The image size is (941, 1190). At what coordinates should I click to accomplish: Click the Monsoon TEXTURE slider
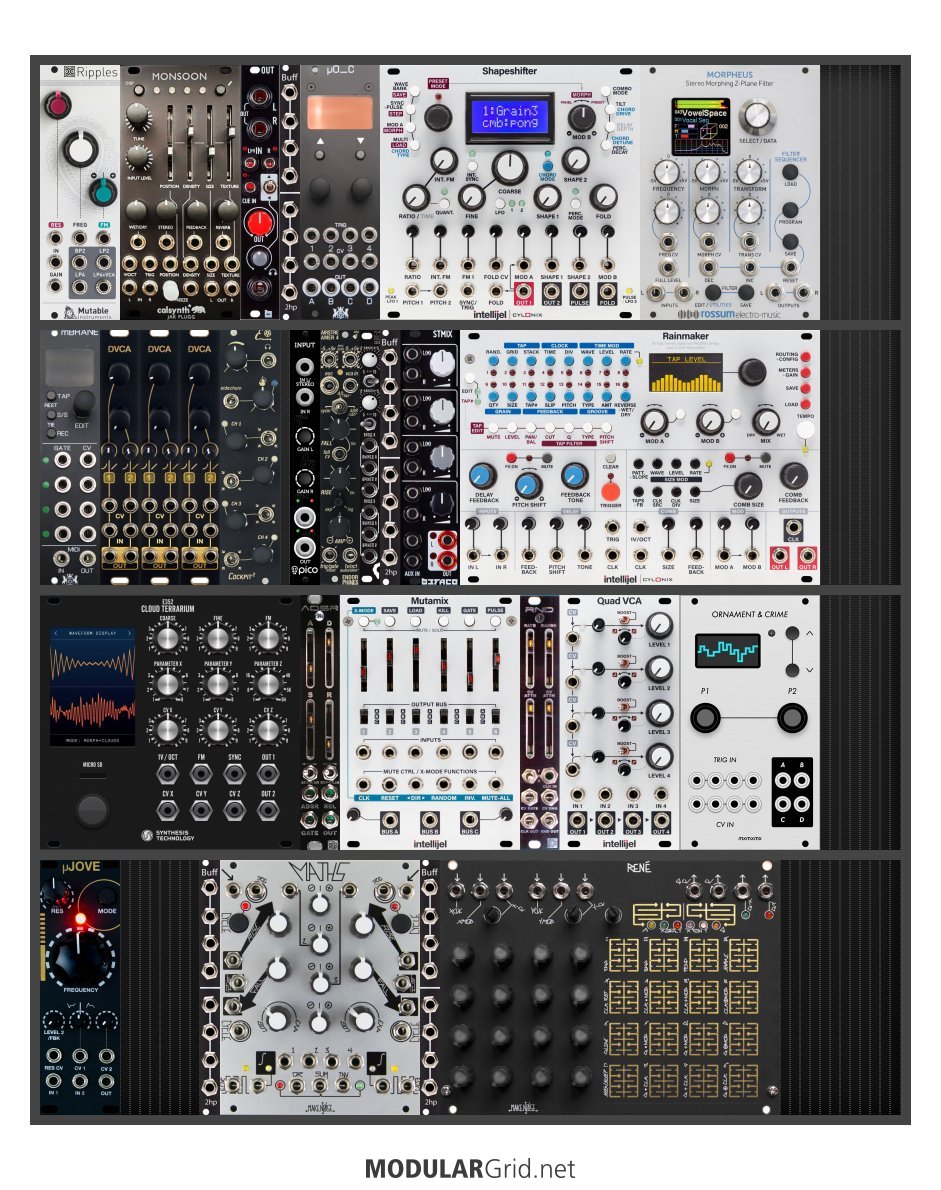229,142
